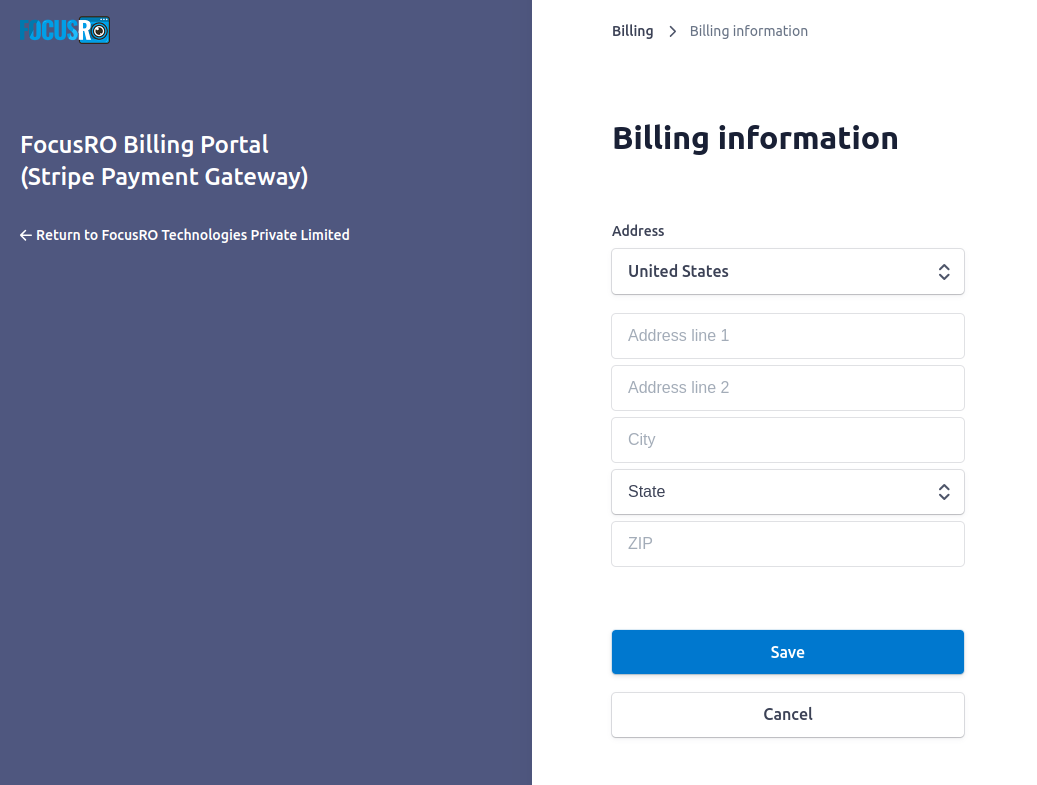This screenshot has height=785, width=1037.
Task: Click into the City field
Action: pyautogui.click(x=788, y=440)
